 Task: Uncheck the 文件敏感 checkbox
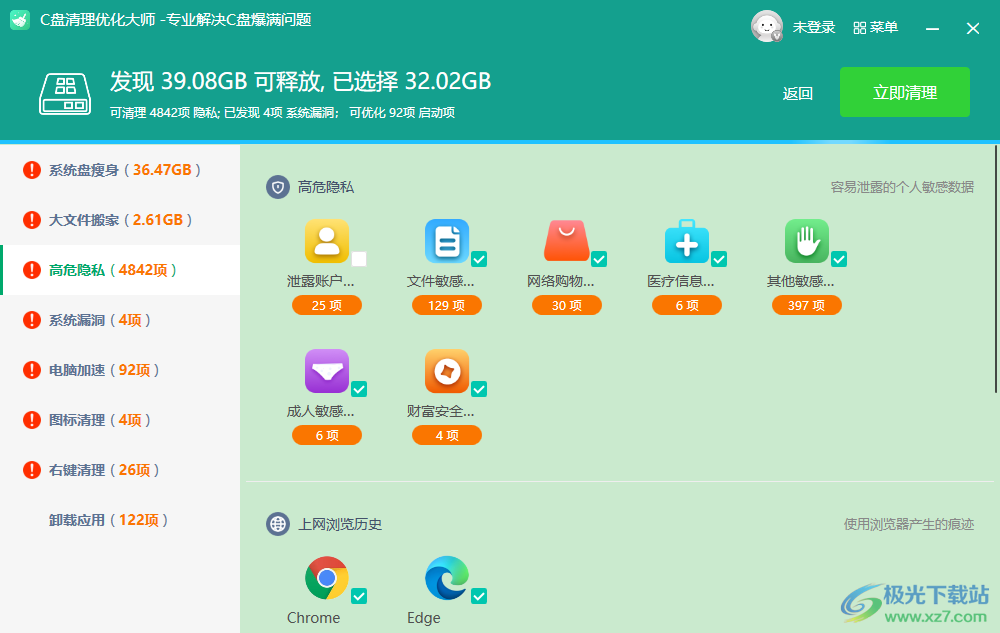pyautogui.click(x=479, y=260)
